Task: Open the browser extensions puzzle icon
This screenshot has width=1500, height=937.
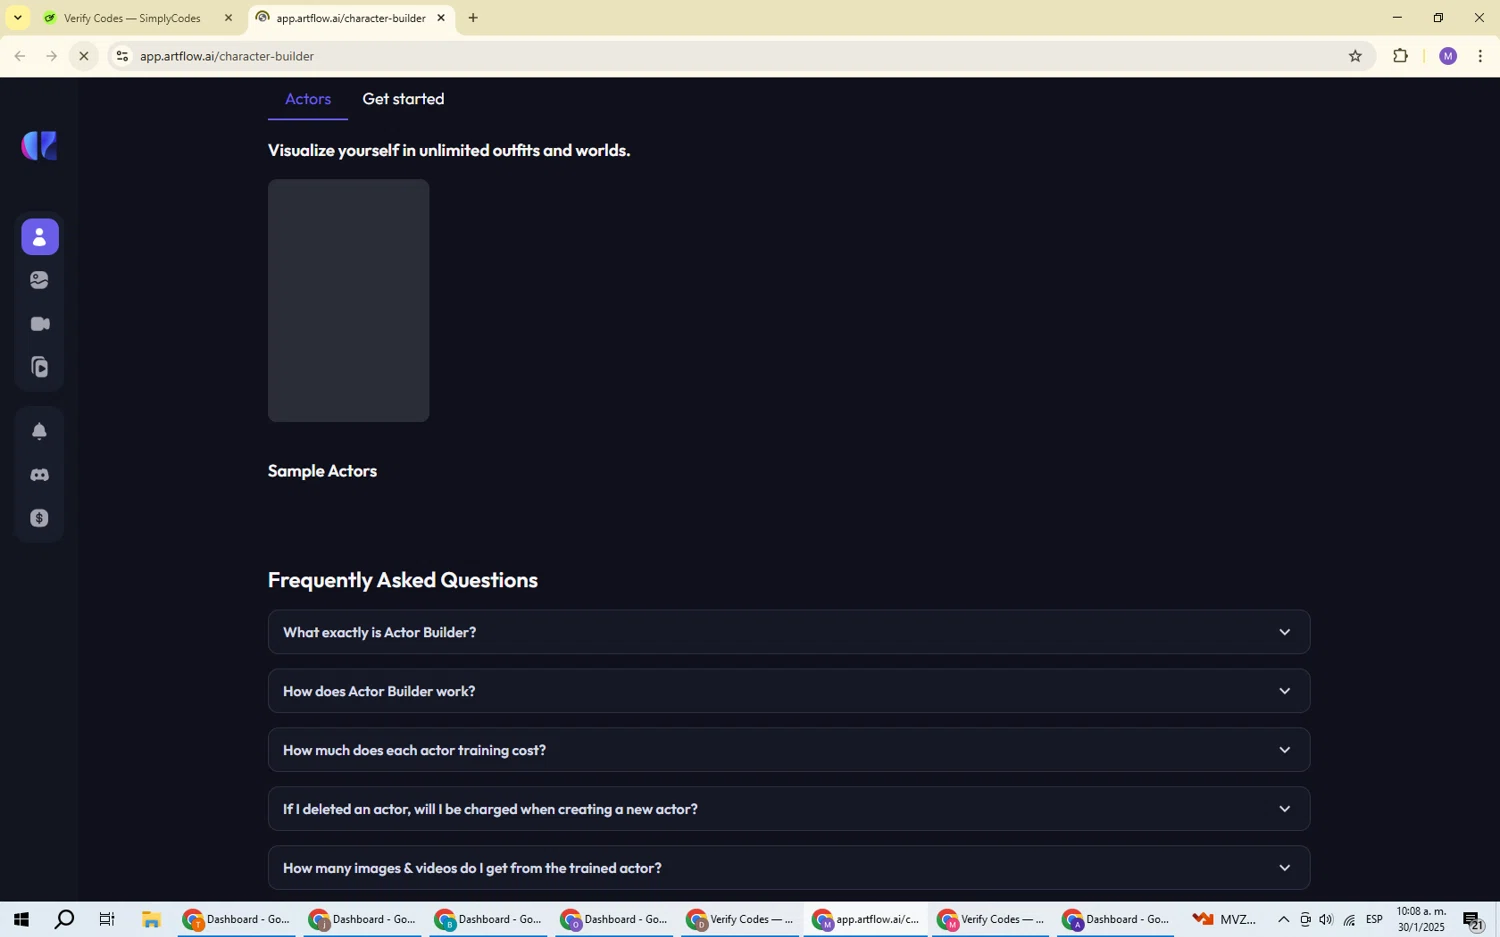Action: (x=1400, y=56)
